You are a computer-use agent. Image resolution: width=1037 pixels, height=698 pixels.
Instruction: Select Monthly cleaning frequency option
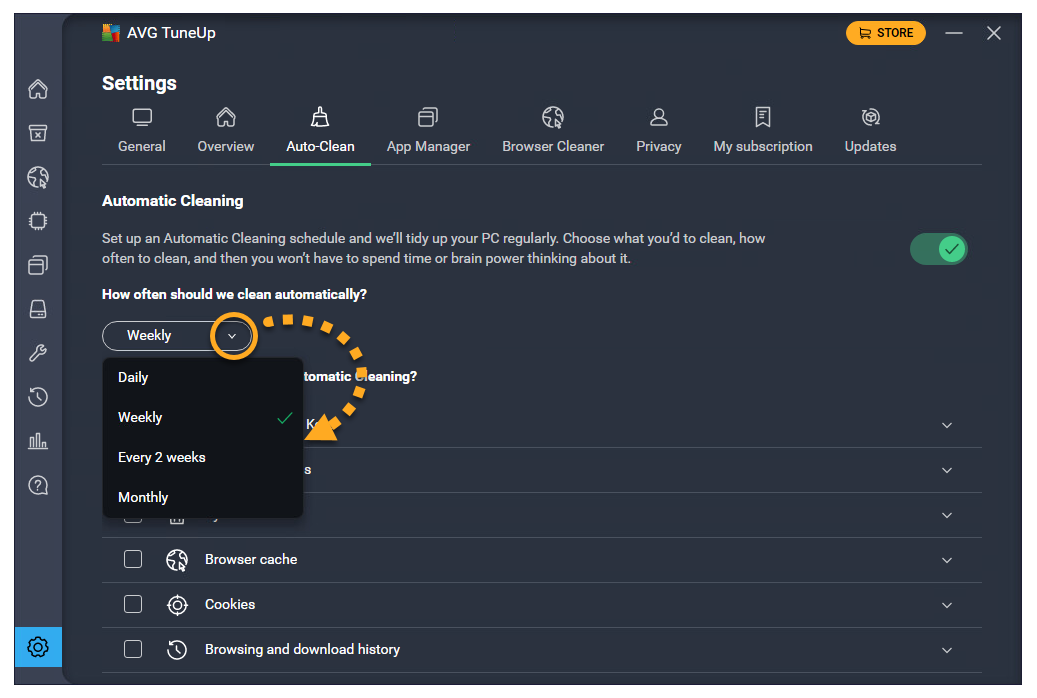click(x=143, y=497)
